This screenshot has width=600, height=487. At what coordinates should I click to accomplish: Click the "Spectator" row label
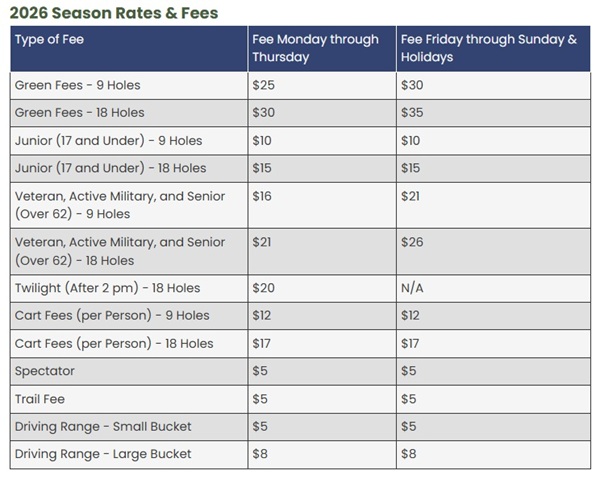click(44, 371)
